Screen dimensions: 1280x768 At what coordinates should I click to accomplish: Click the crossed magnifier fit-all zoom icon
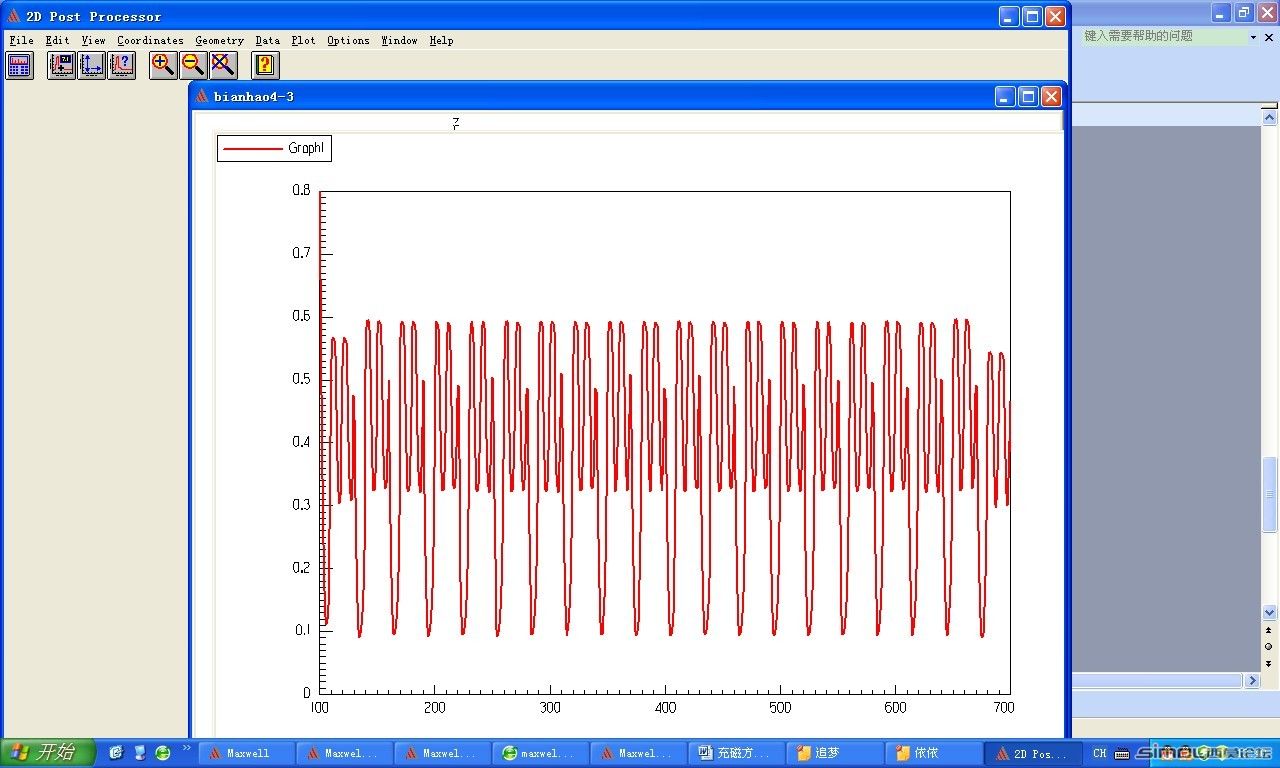pyautogui.click(x=224, y=66)
